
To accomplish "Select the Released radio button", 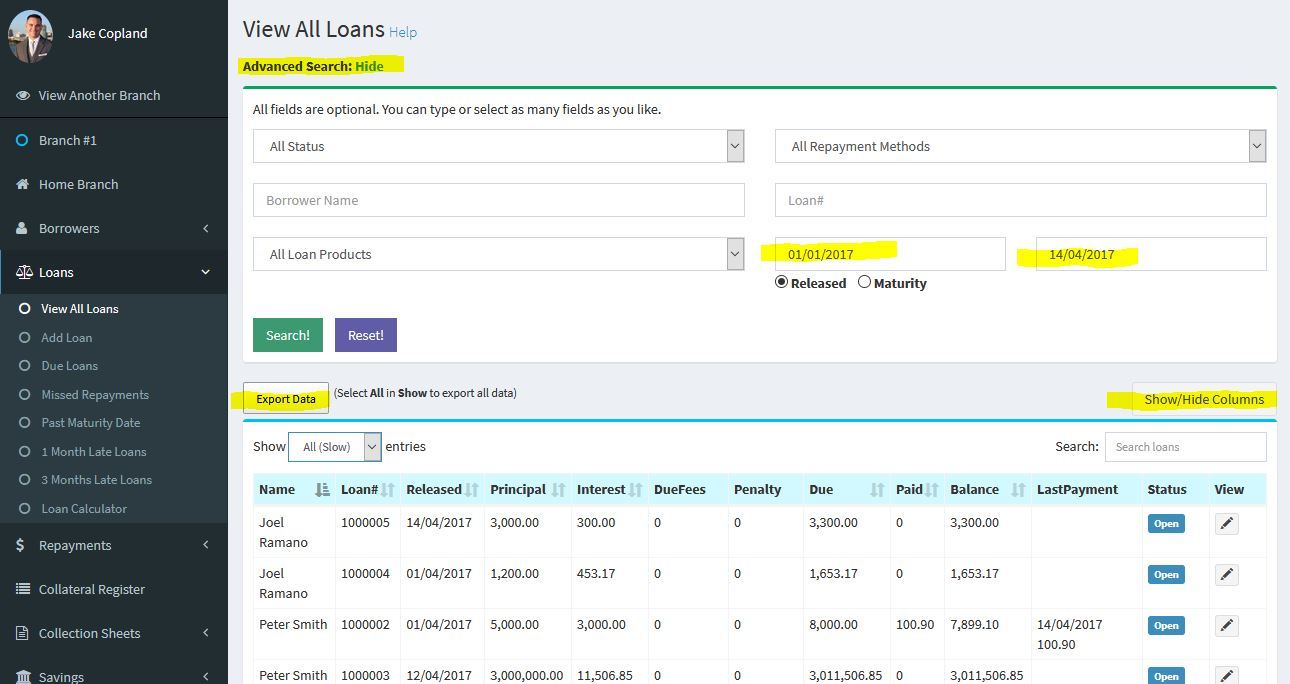I will (x=782, y=283).
